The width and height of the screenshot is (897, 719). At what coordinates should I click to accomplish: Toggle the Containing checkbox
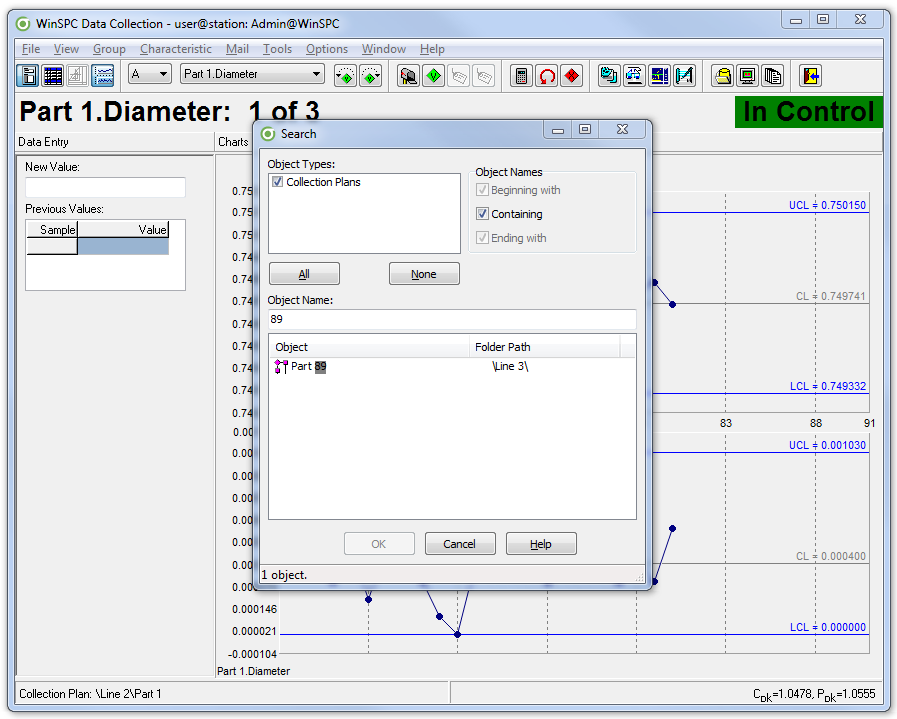[482, 214]
